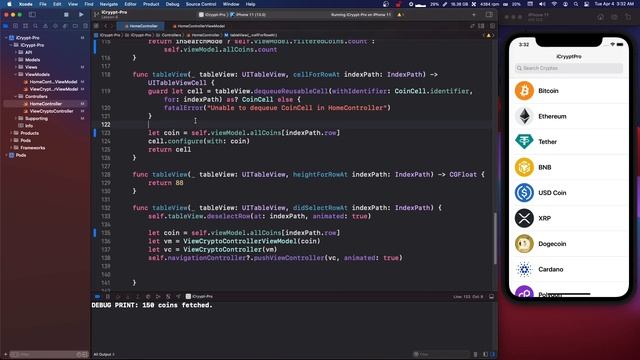The height and width of the screenshot is (360, 640).
Task: Expand the Views group
Action: point(16,67)
